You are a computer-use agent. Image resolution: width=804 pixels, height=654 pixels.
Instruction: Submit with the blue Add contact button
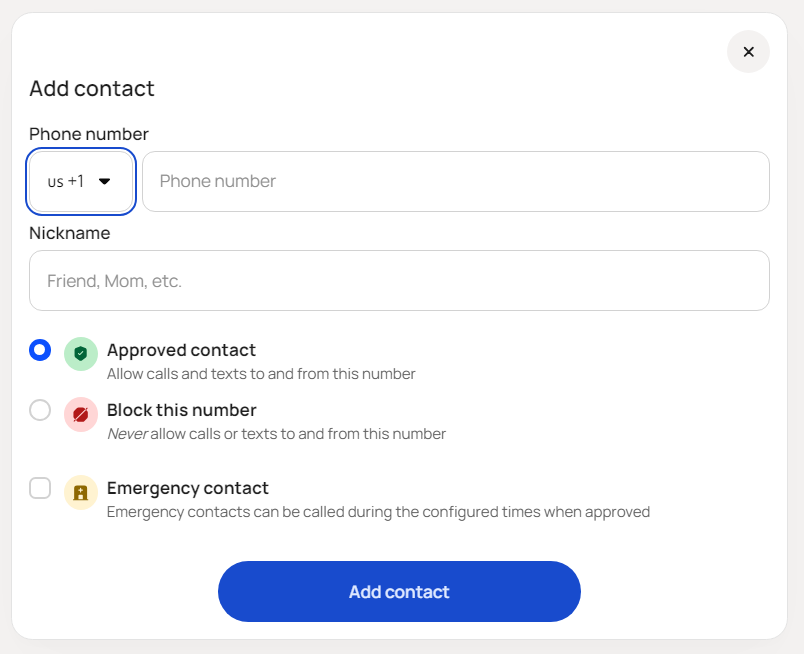[x=399, y=591]
